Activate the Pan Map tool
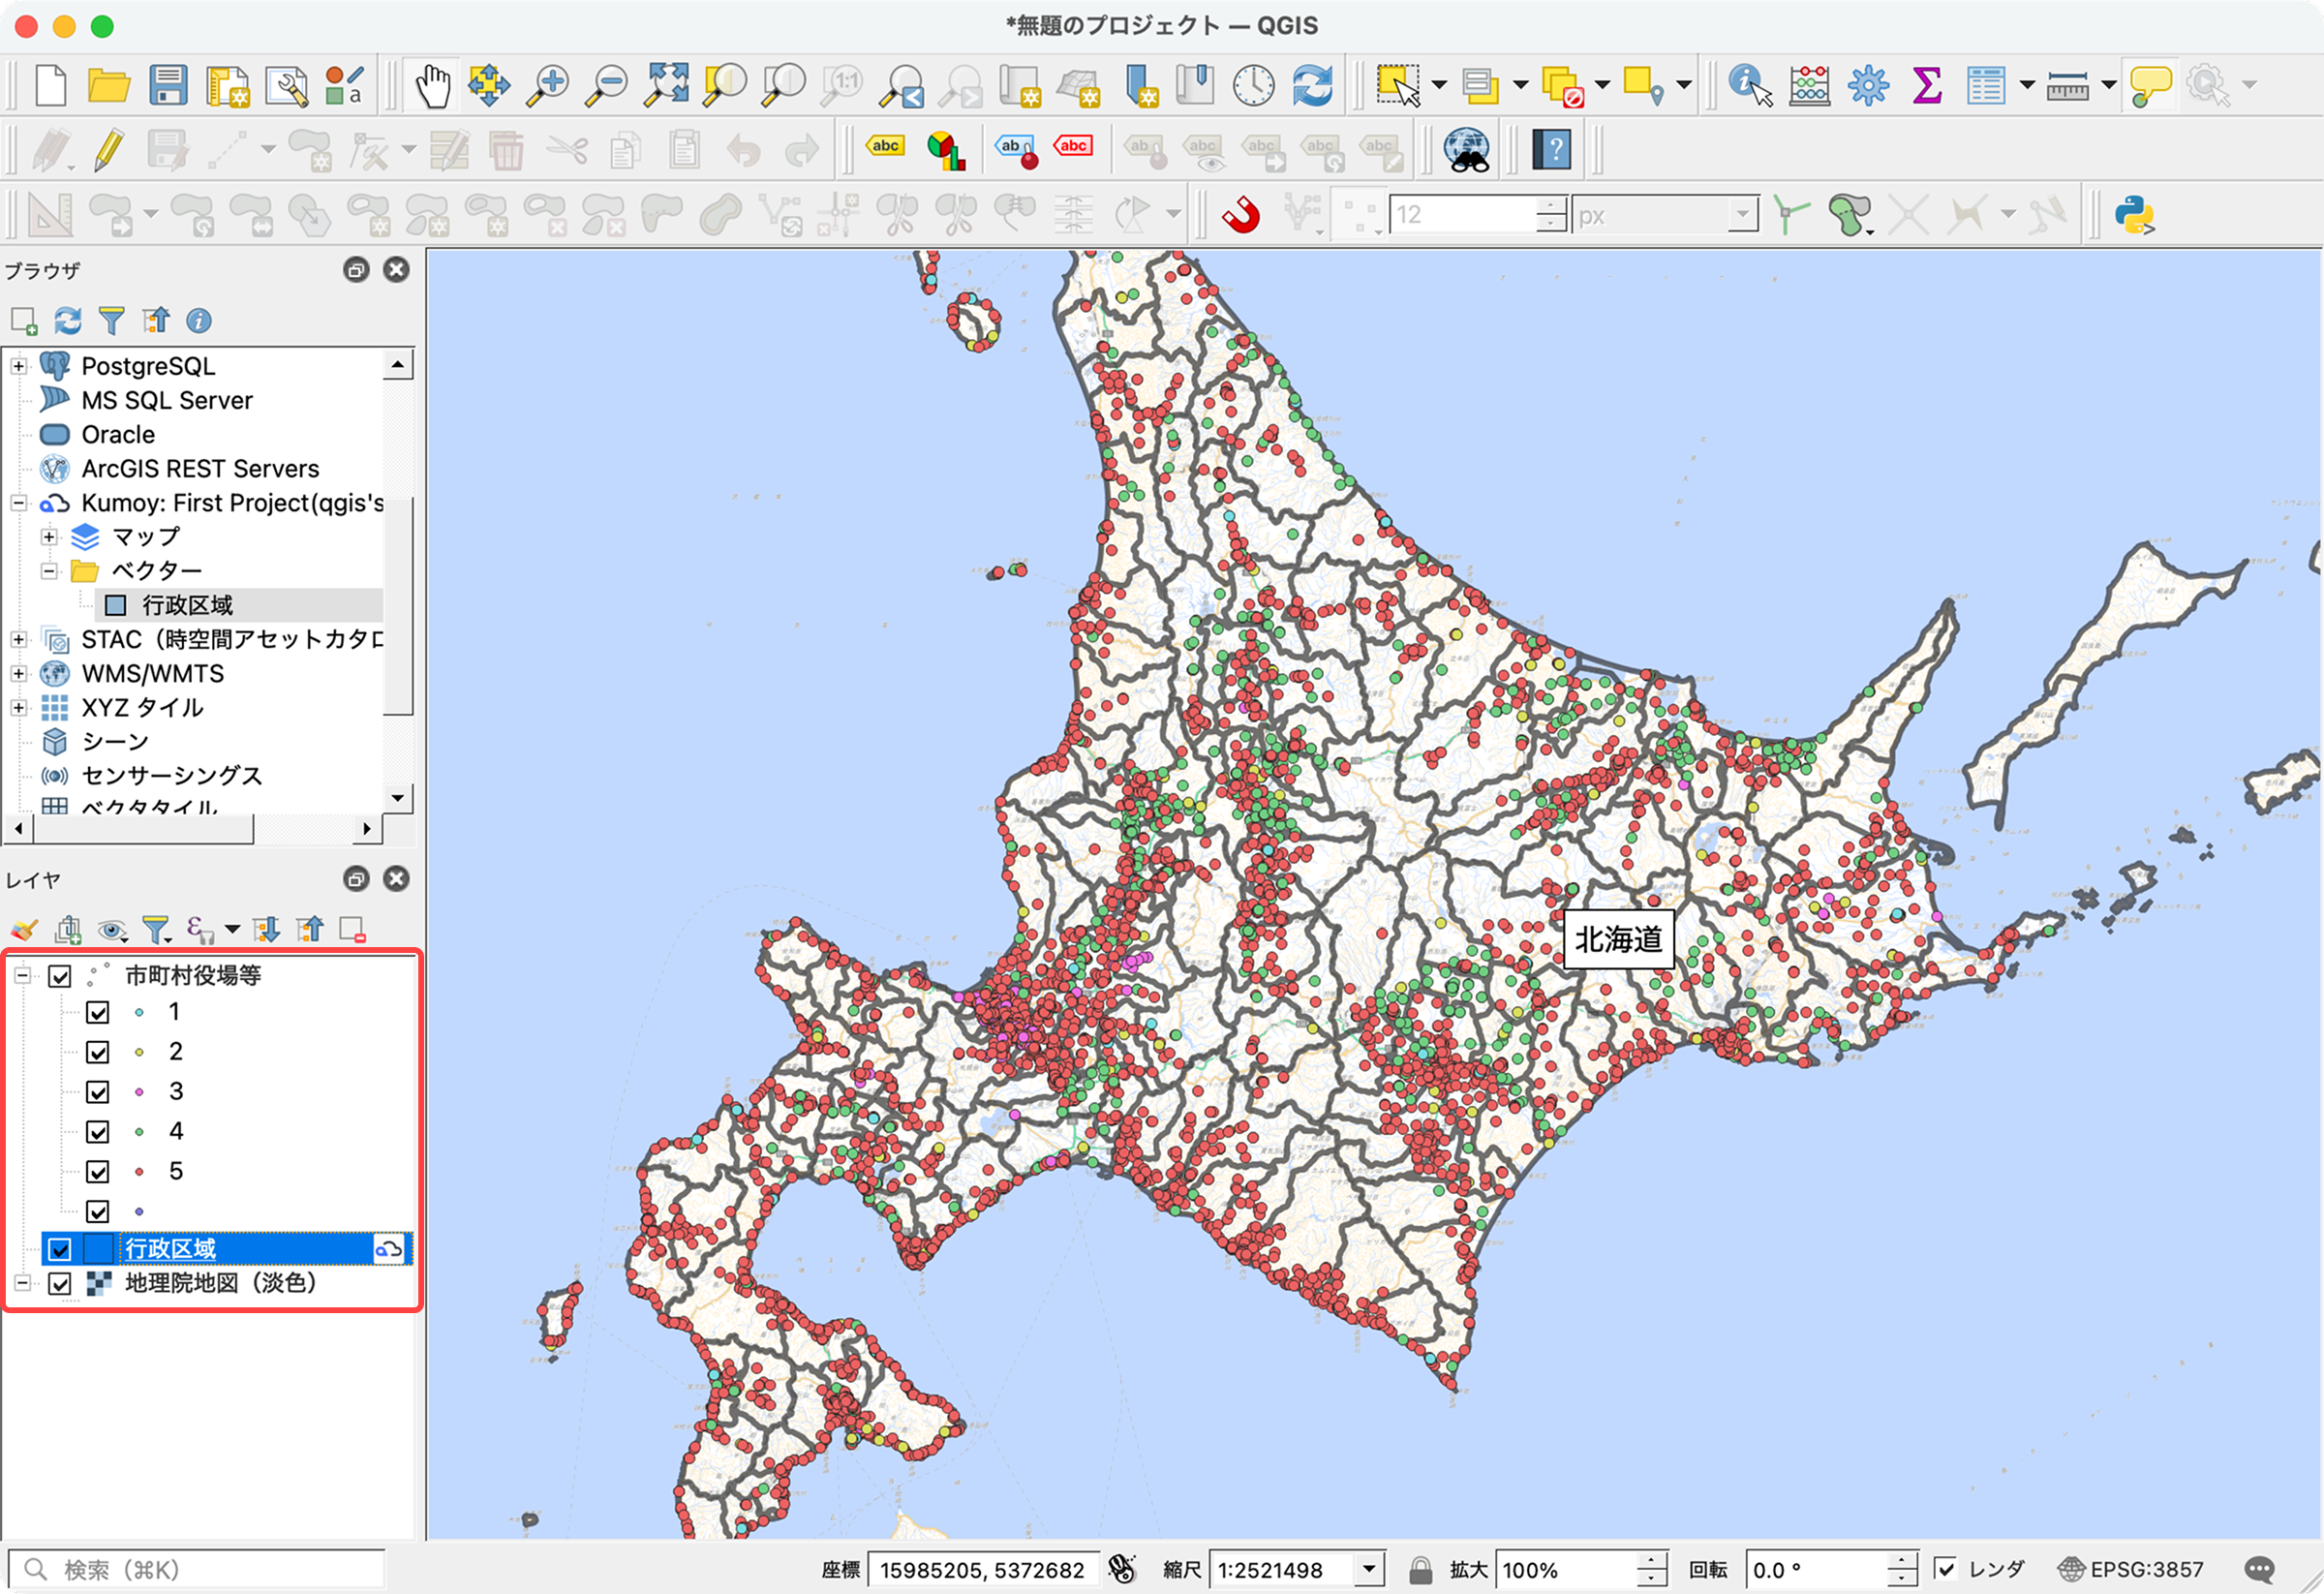 click(433, 84)
